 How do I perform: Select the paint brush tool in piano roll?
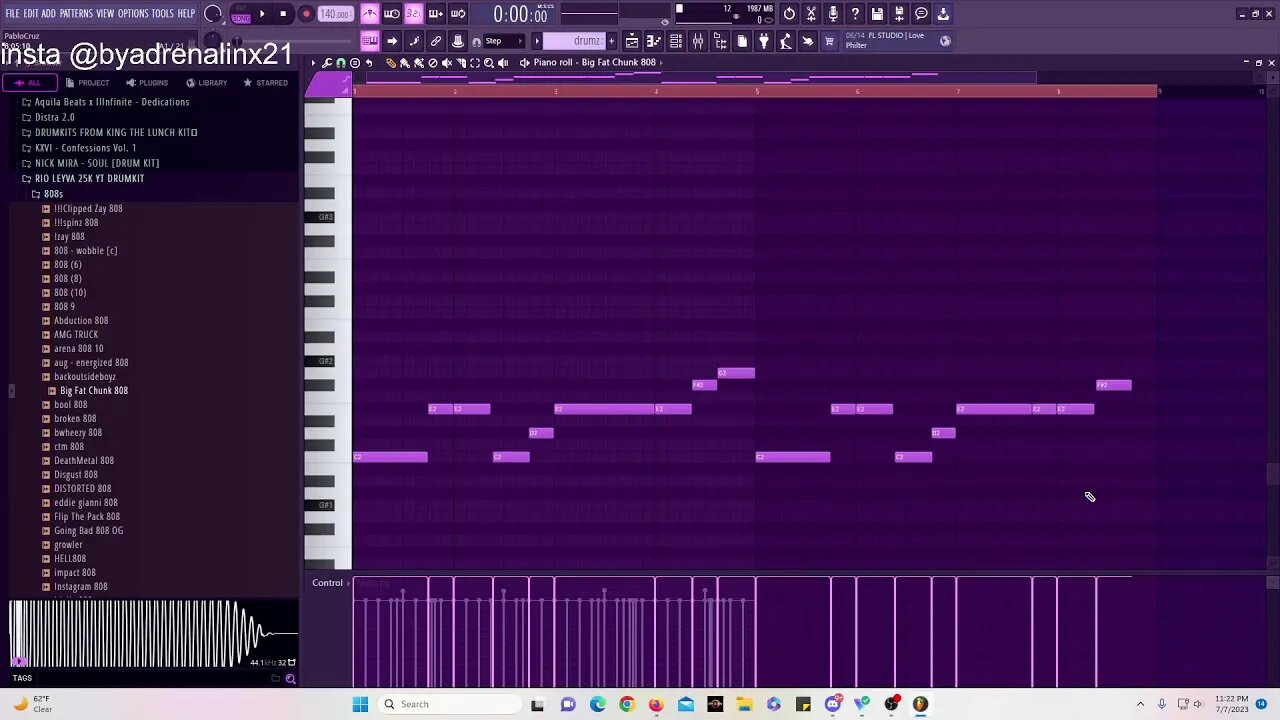tap(405, 63)
